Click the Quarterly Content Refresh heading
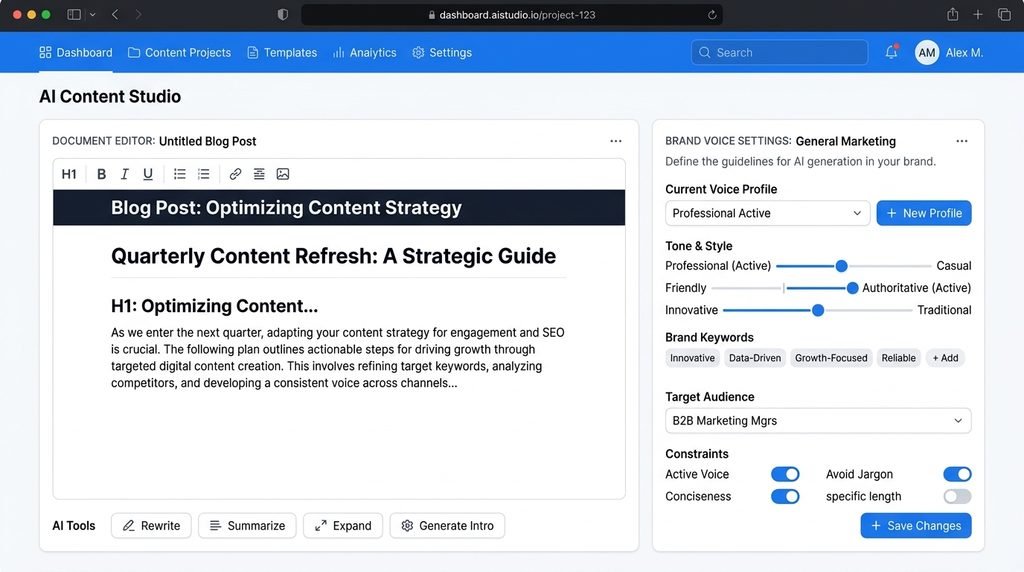Image resolution: width=1024 pixels, height=572 pixels. pyautogui.click(x=333, y=256)
